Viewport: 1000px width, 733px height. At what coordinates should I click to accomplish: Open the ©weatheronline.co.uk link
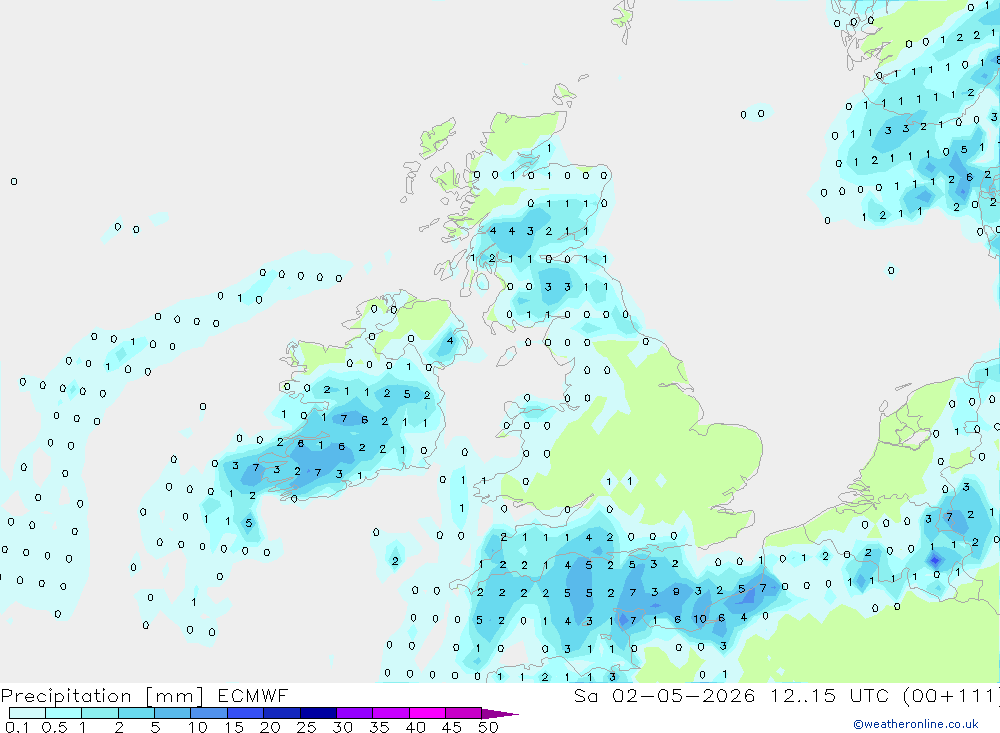click(915, 724)
